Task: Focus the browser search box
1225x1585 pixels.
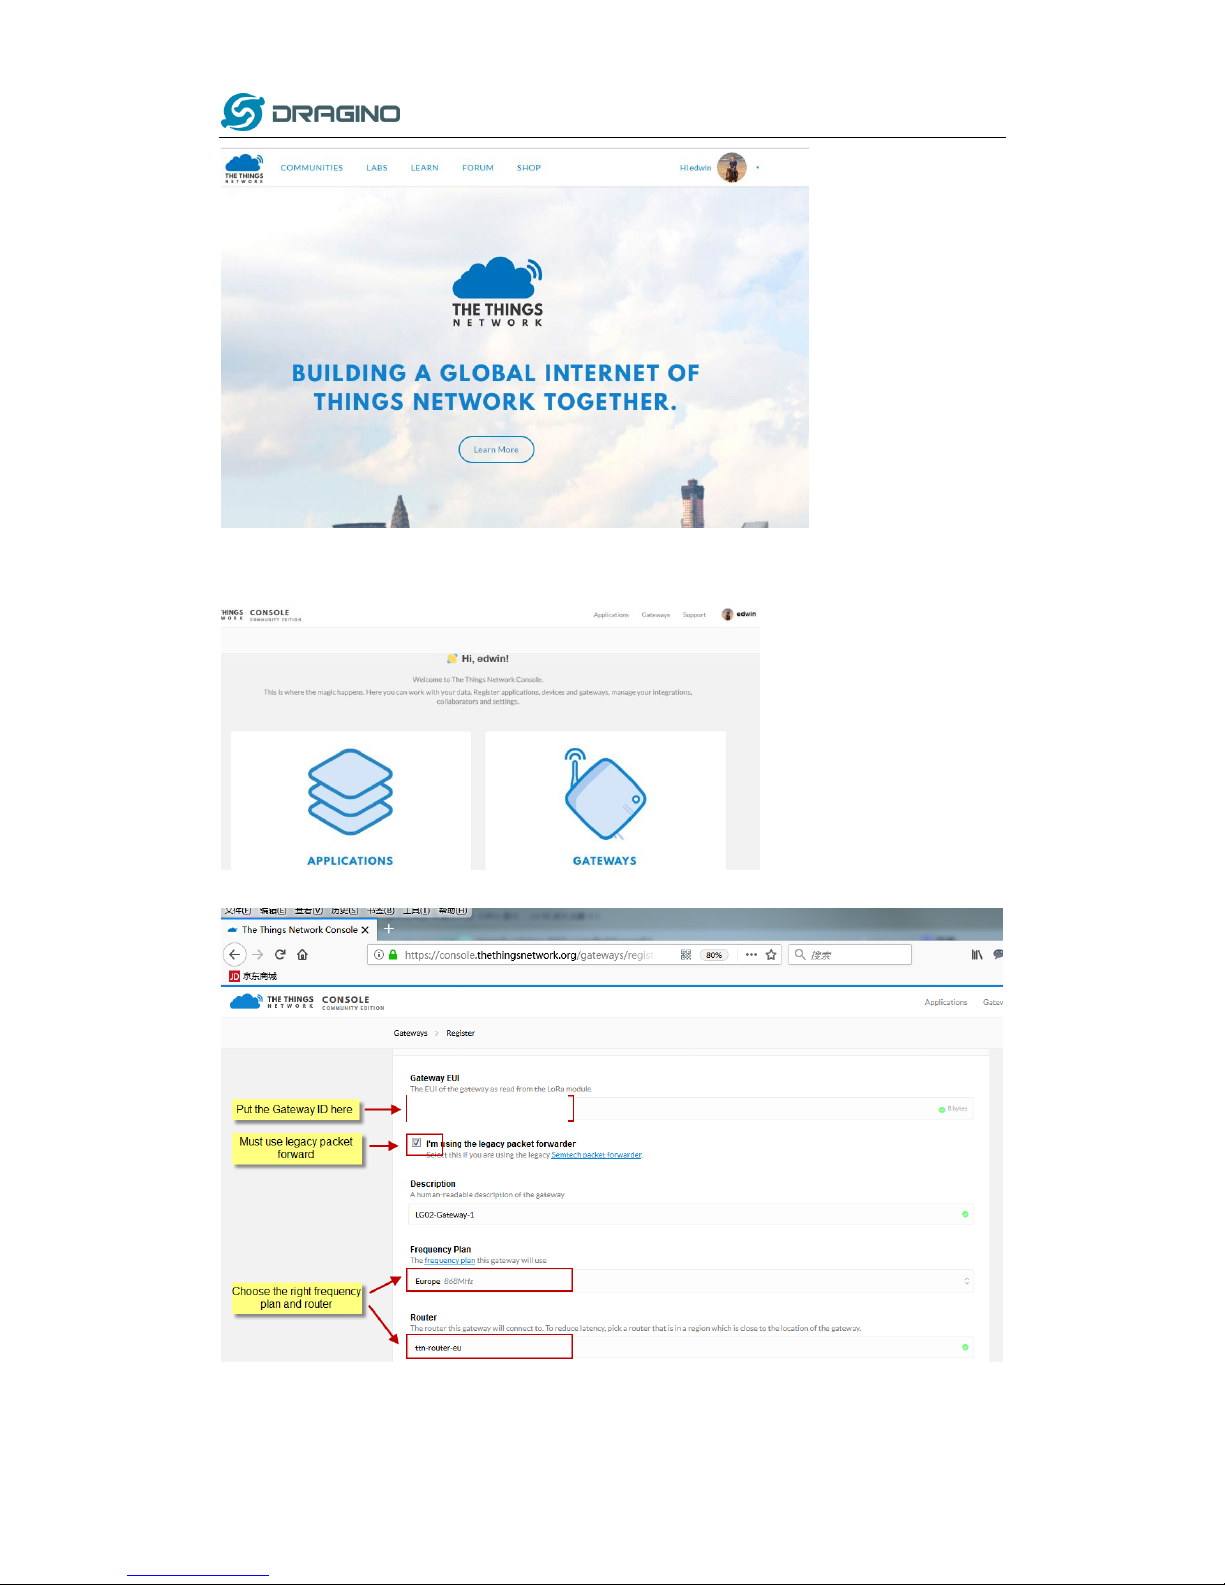Action: (x=850, y=955)
